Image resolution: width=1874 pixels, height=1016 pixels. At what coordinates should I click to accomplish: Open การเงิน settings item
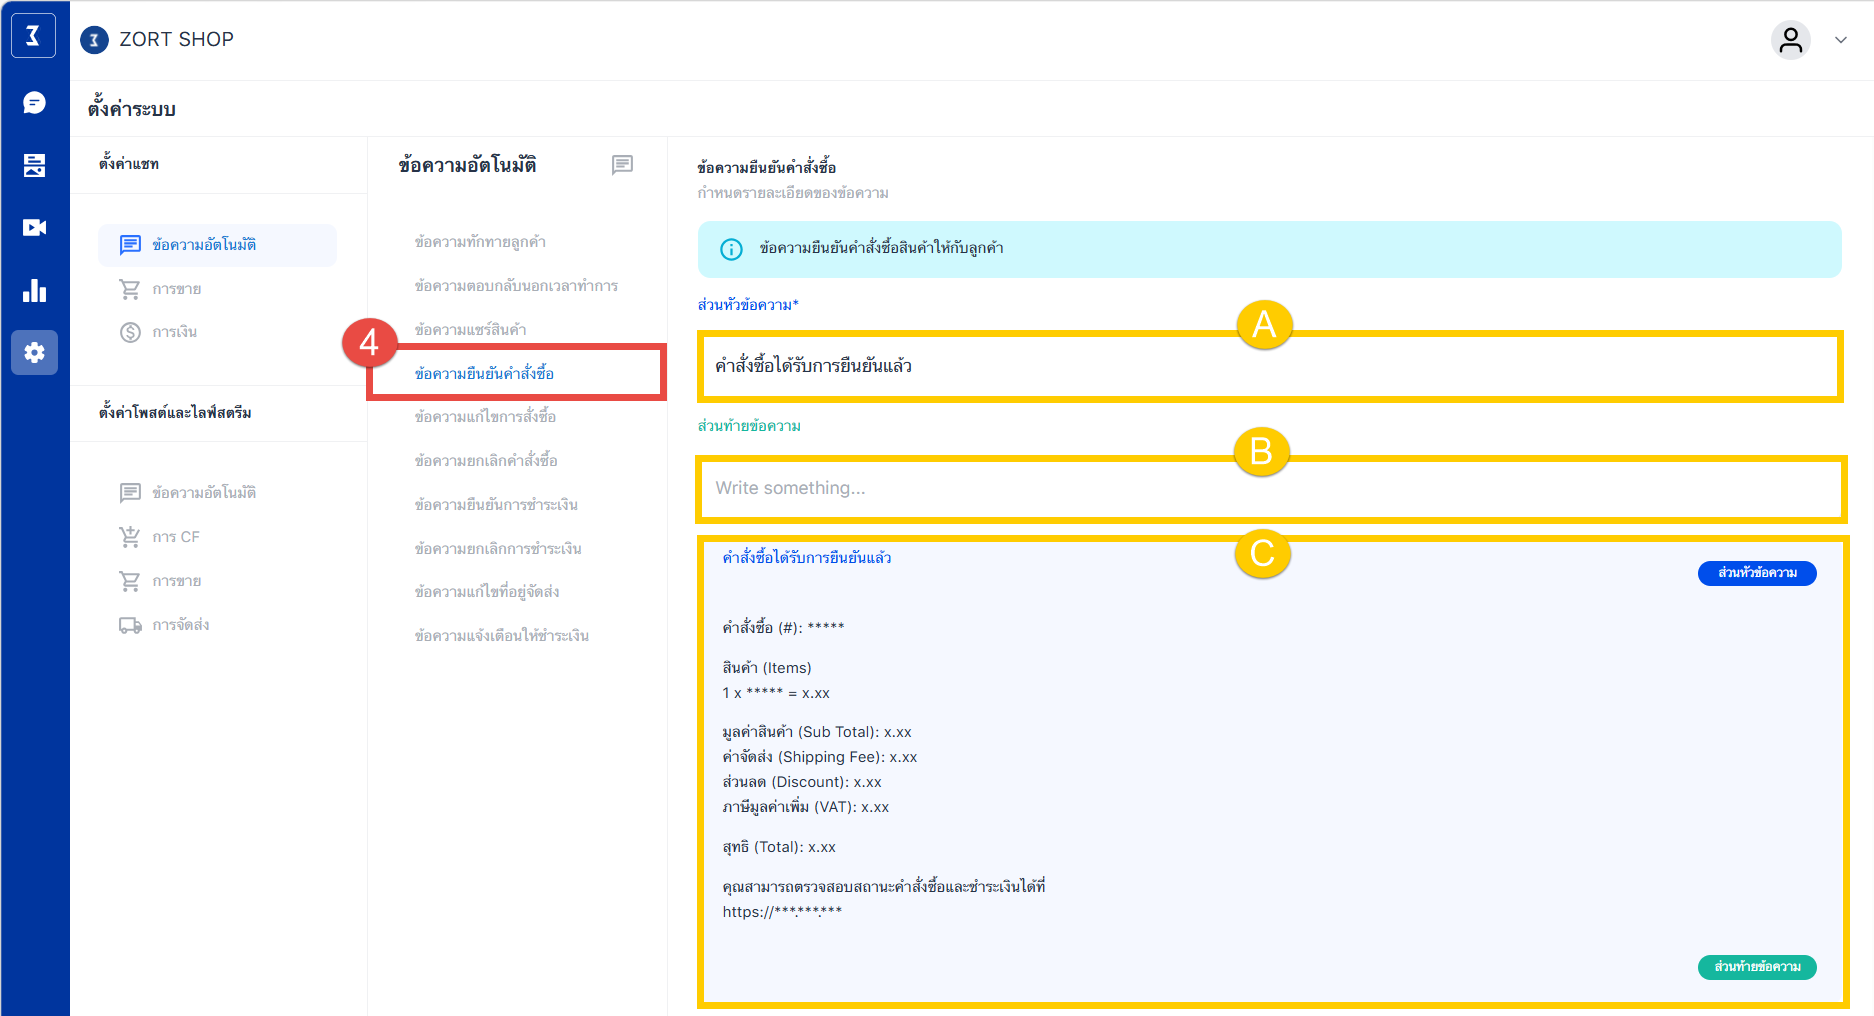tap(175, 332)
